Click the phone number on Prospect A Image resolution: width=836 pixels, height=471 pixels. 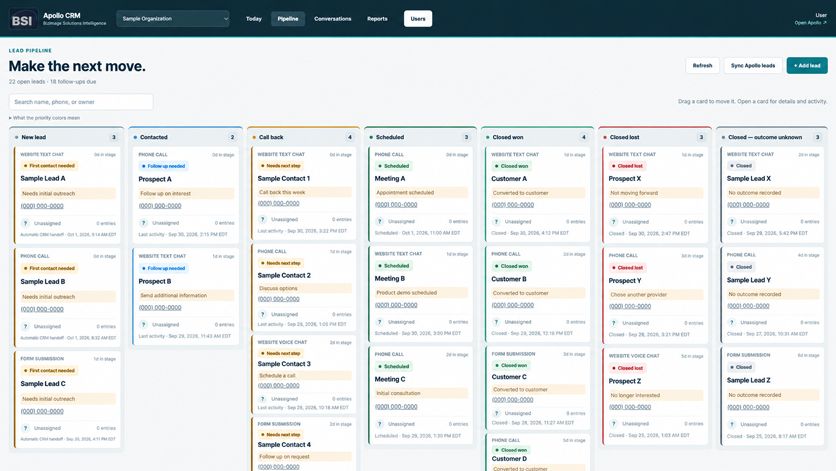(x=160, y=206)
